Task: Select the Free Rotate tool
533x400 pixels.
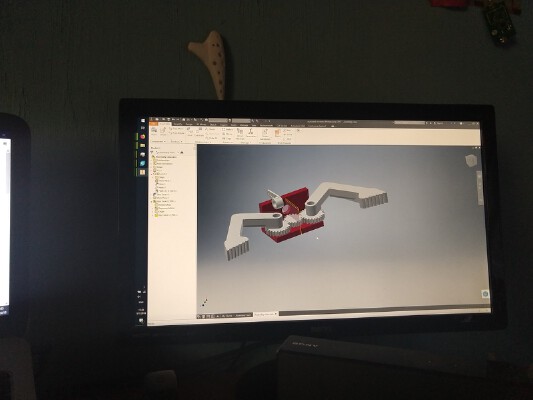Action: pyautogui.click(x=176, y=133)
